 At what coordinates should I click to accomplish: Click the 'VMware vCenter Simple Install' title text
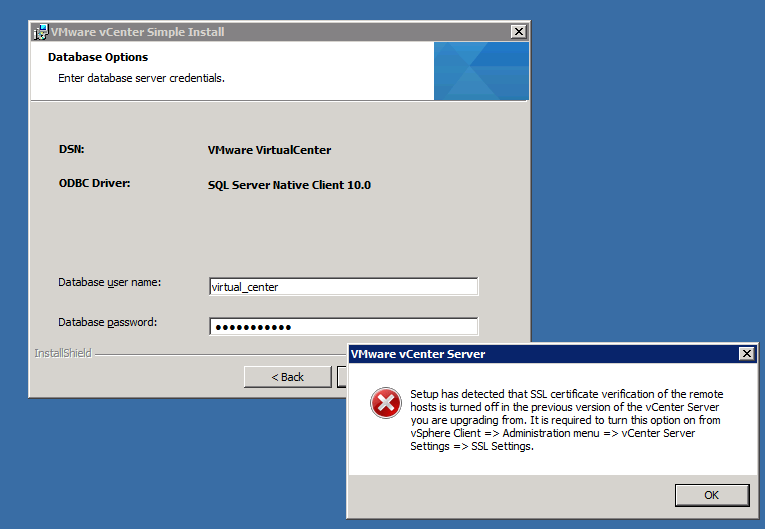pos(138,32)
